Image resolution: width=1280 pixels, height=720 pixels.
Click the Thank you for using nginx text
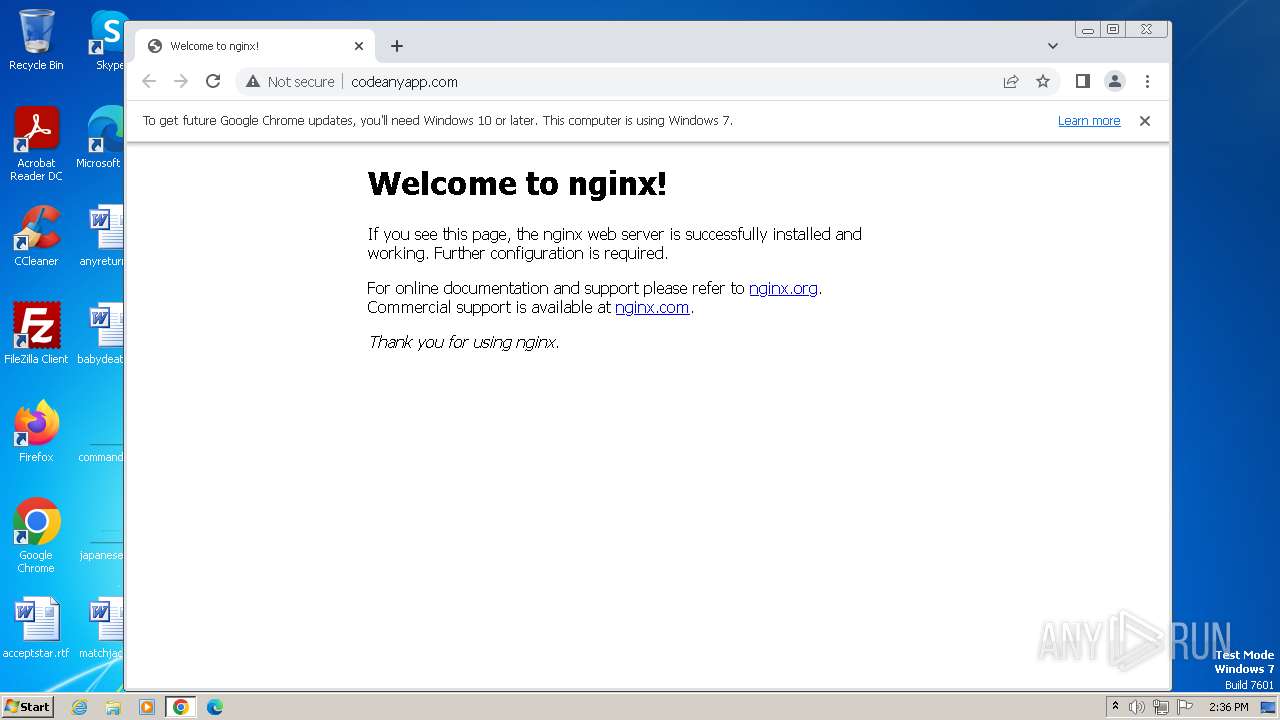(463, 342)
